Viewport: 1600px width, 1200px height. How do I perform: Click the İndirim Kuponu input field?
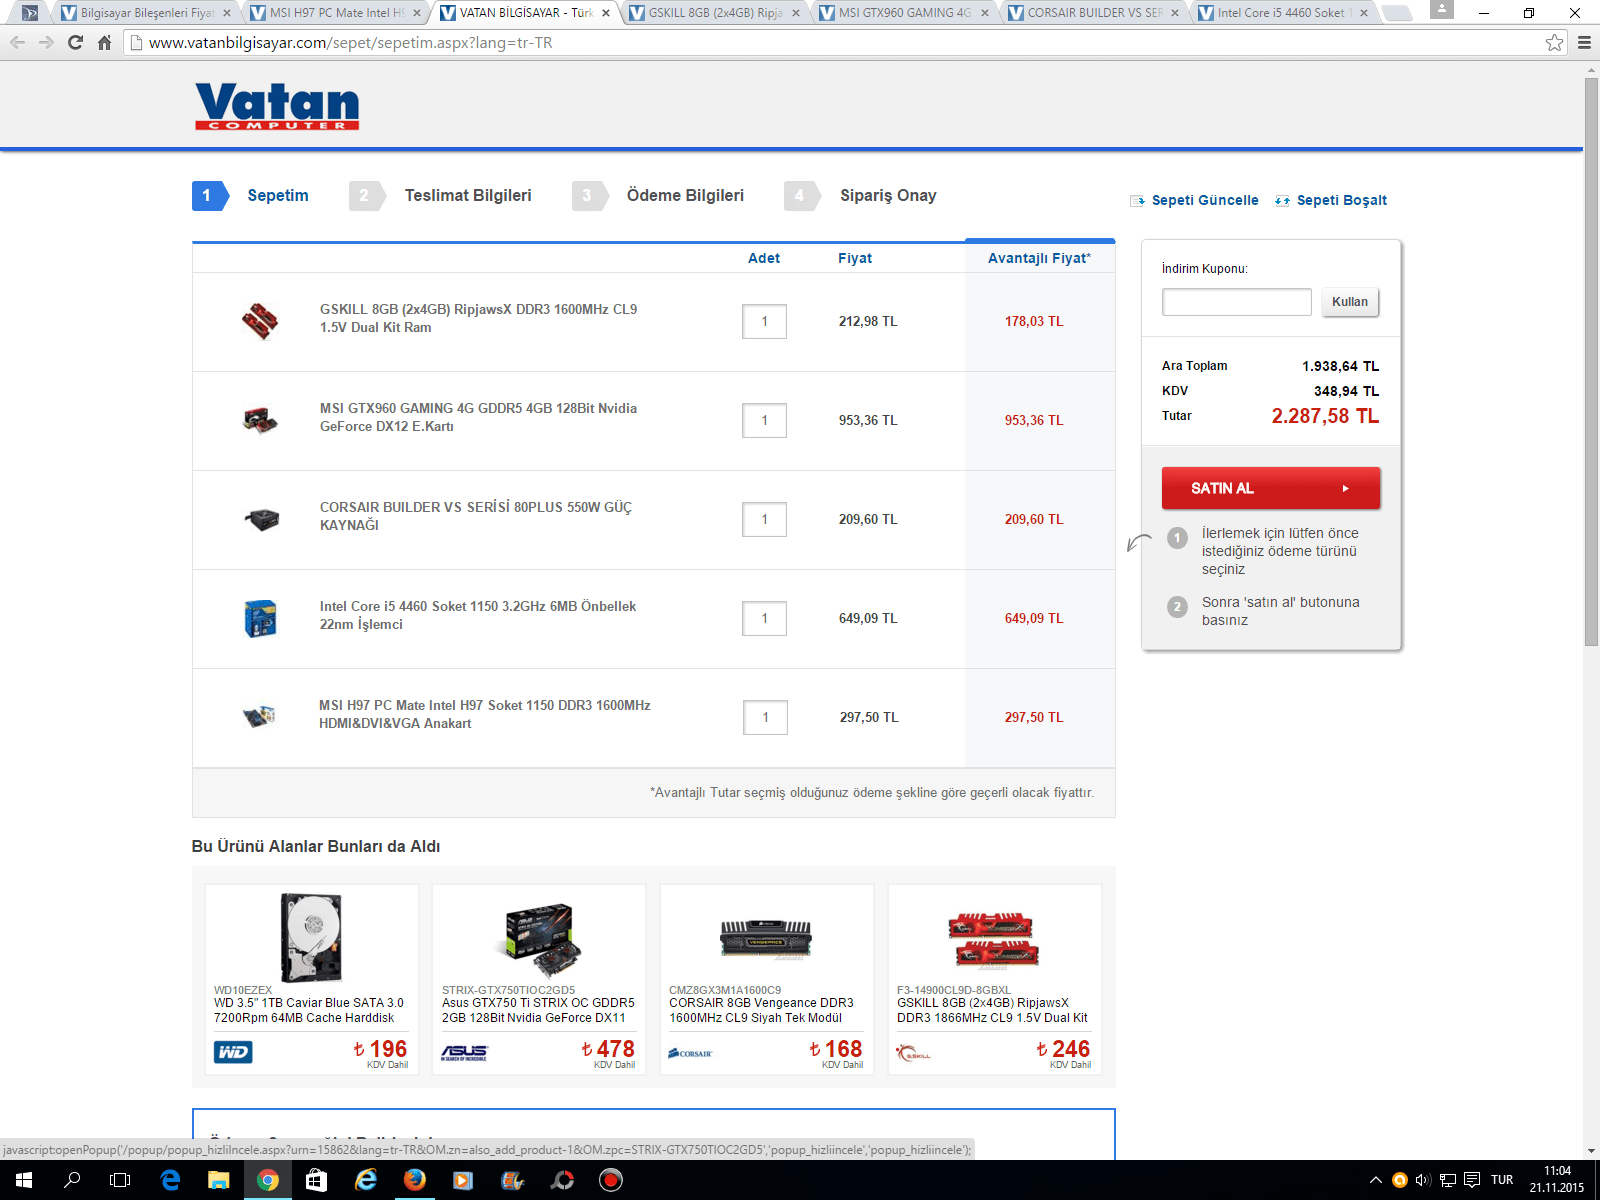pyautogui.click(x=1237, y=302)
